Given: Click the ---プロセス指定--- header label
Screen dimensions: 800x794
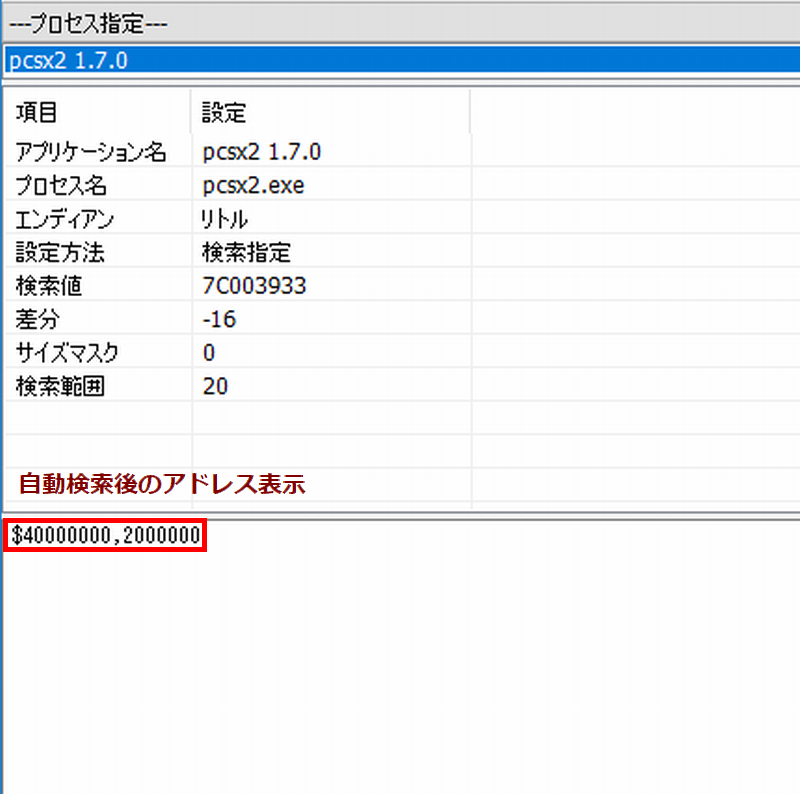Looking at the screenshot, I should (88, 23).
